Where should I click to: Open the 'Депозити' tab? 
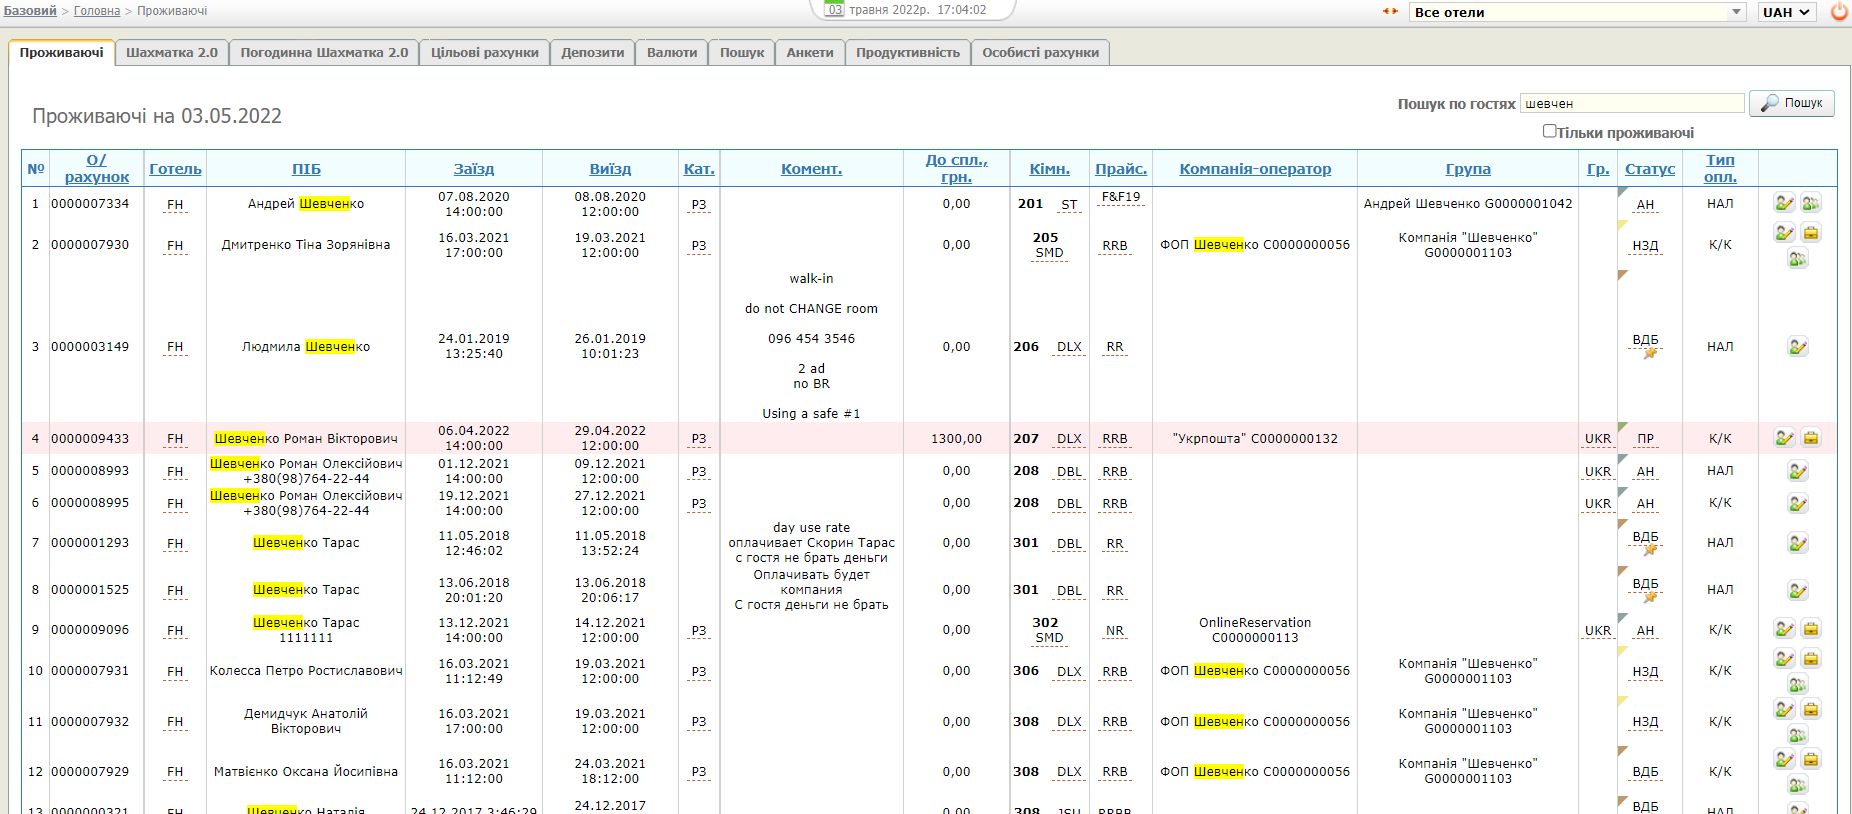coord(592,53)
